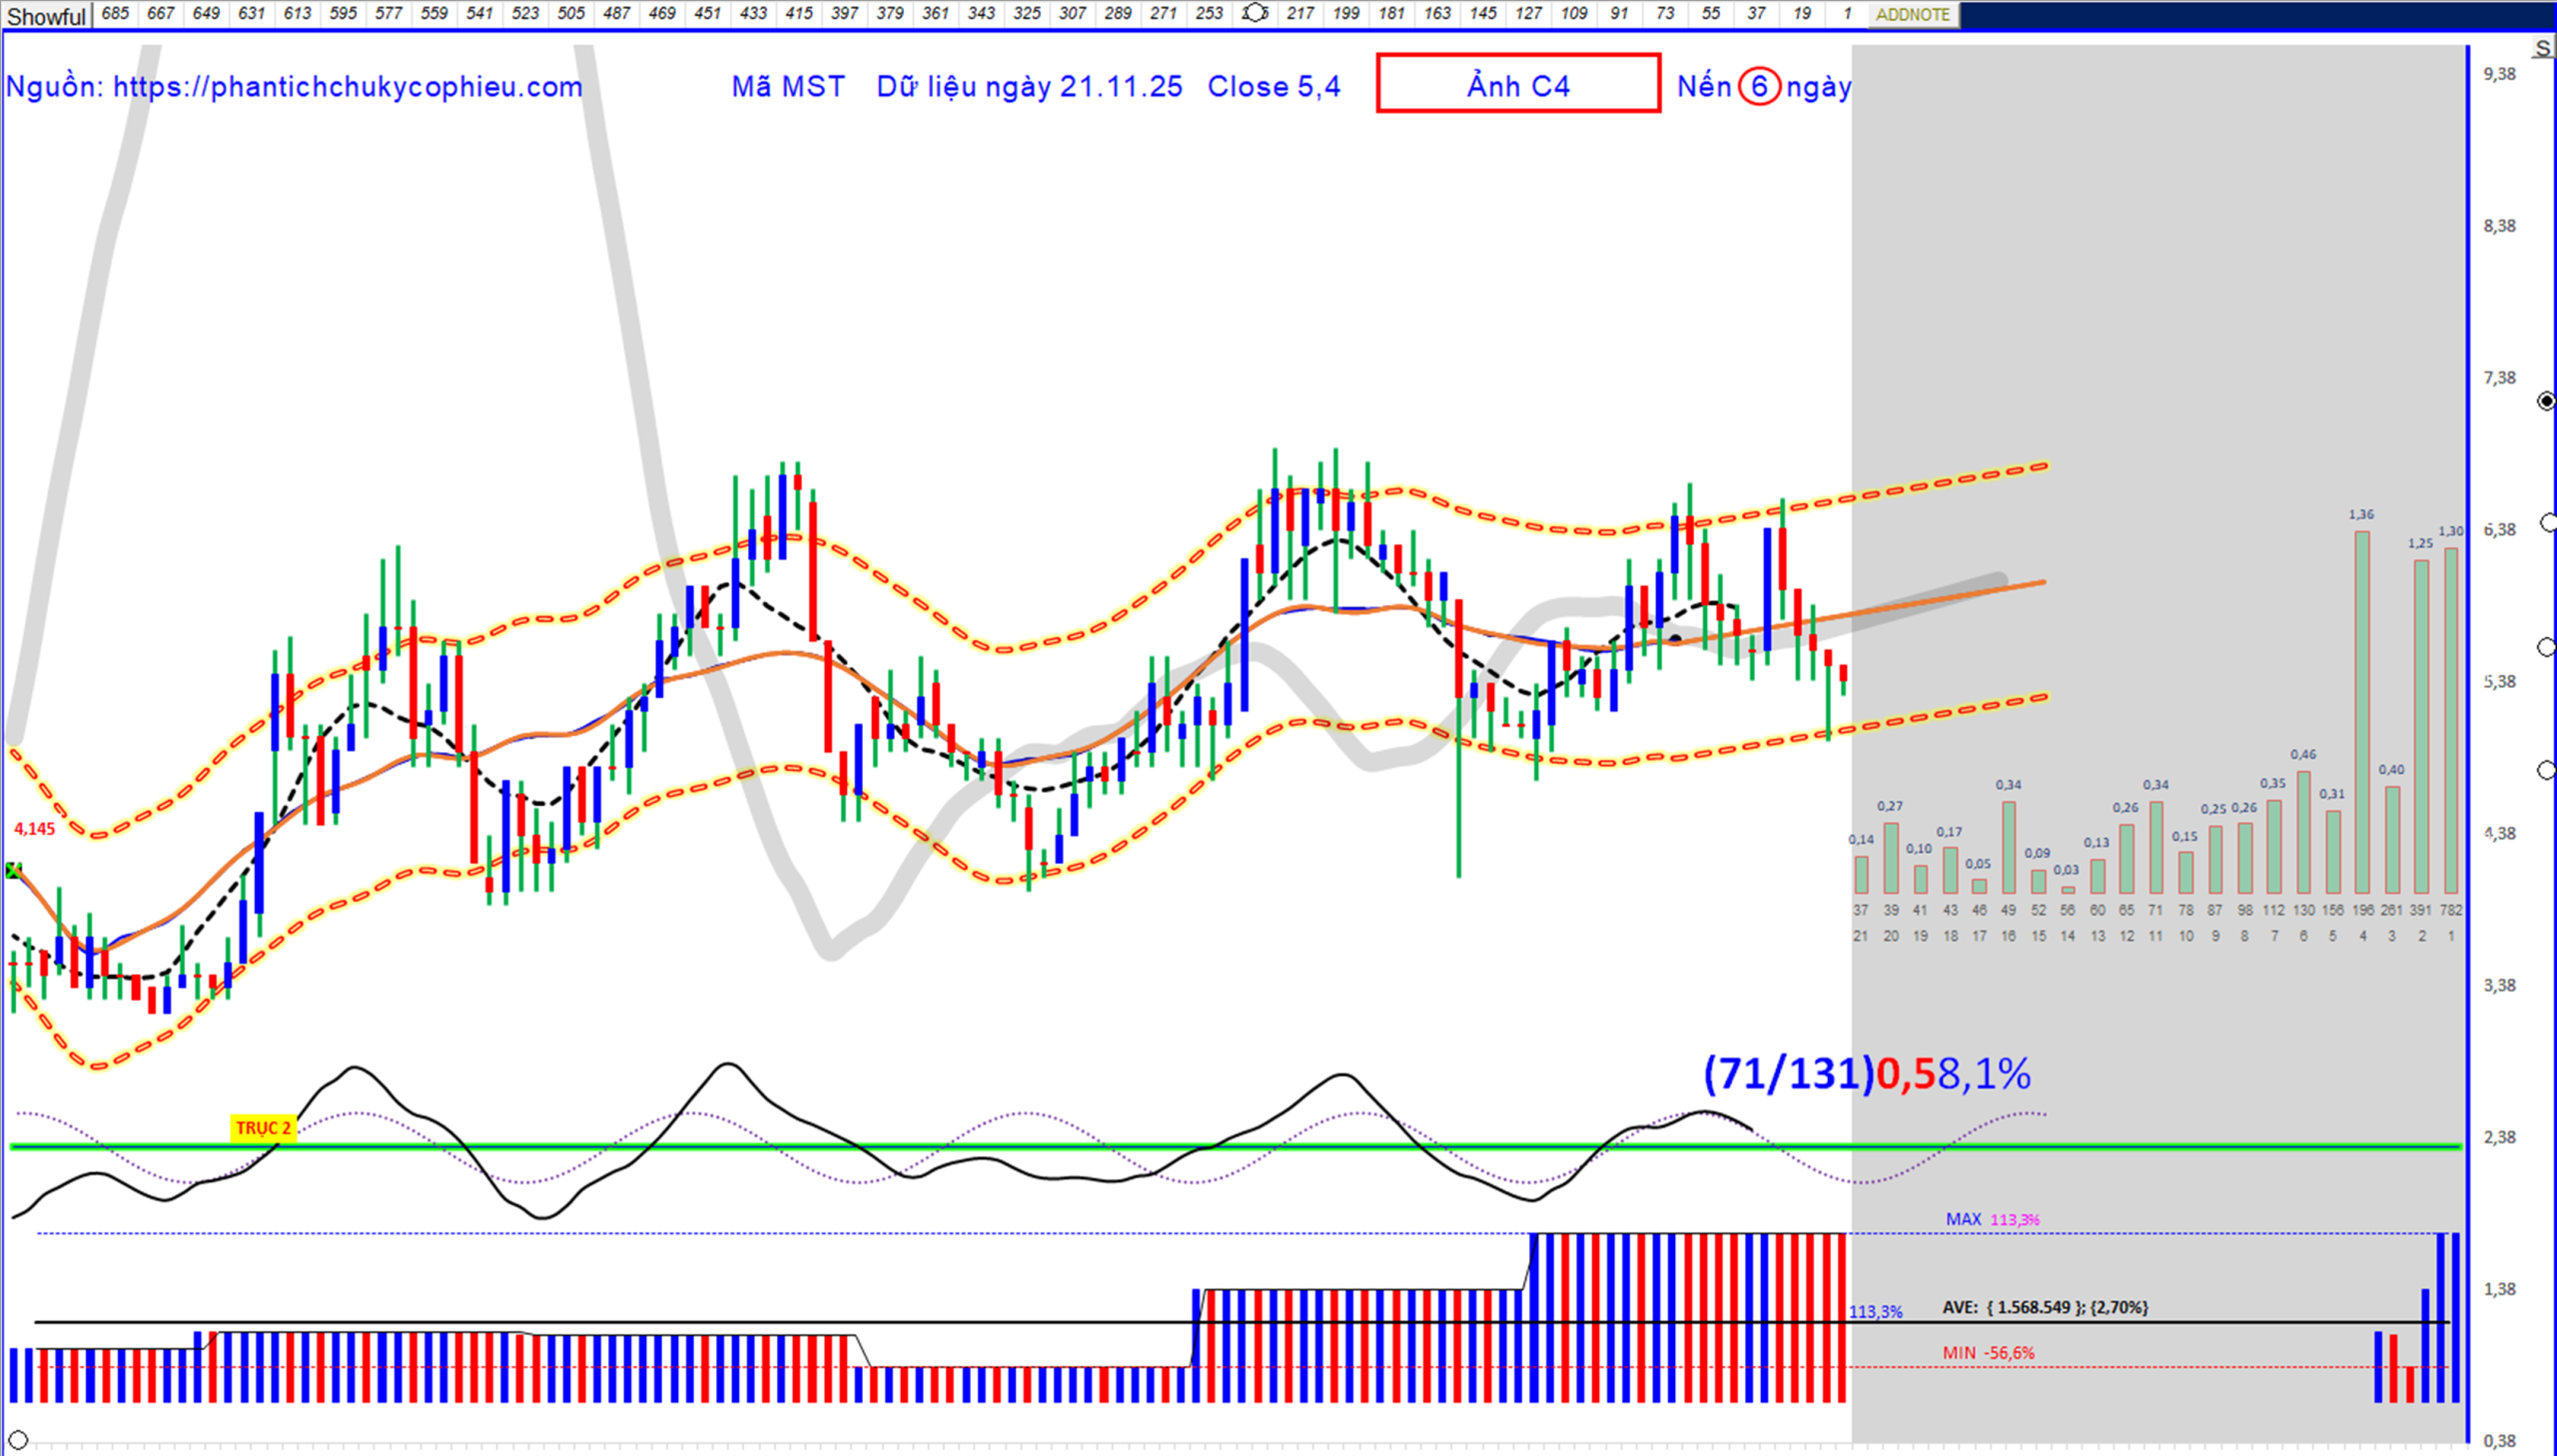Click the black dot on the orange average line
2557x1456 pixels.
point(1676,638)
